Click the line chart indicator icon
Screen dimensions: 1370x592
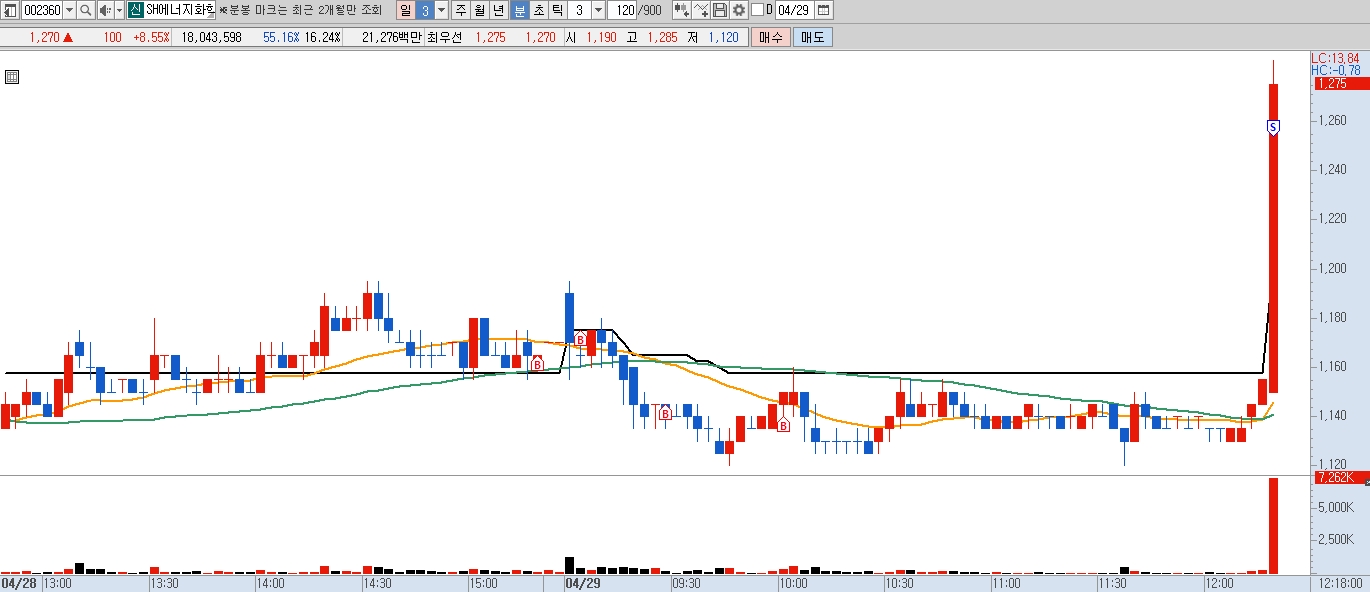(701, 10)
